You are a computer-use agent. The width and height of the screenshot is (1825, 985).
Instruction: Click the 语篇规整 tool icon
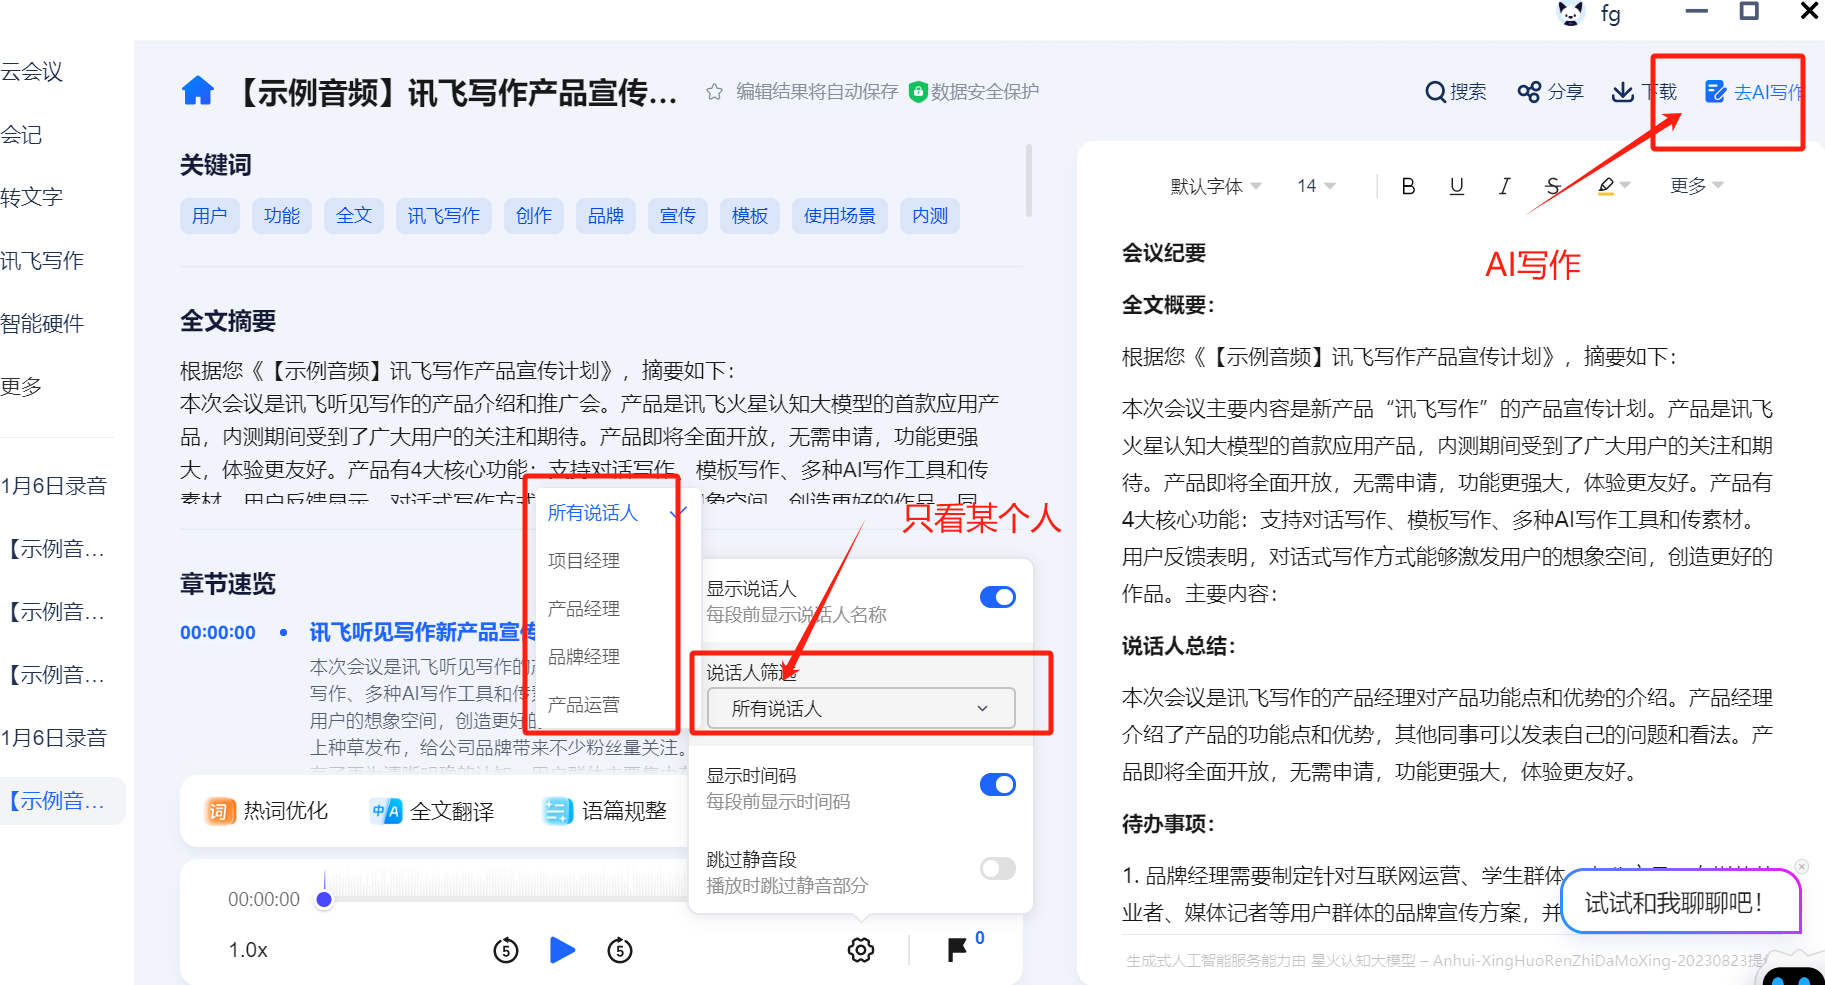tap(558, 811)
